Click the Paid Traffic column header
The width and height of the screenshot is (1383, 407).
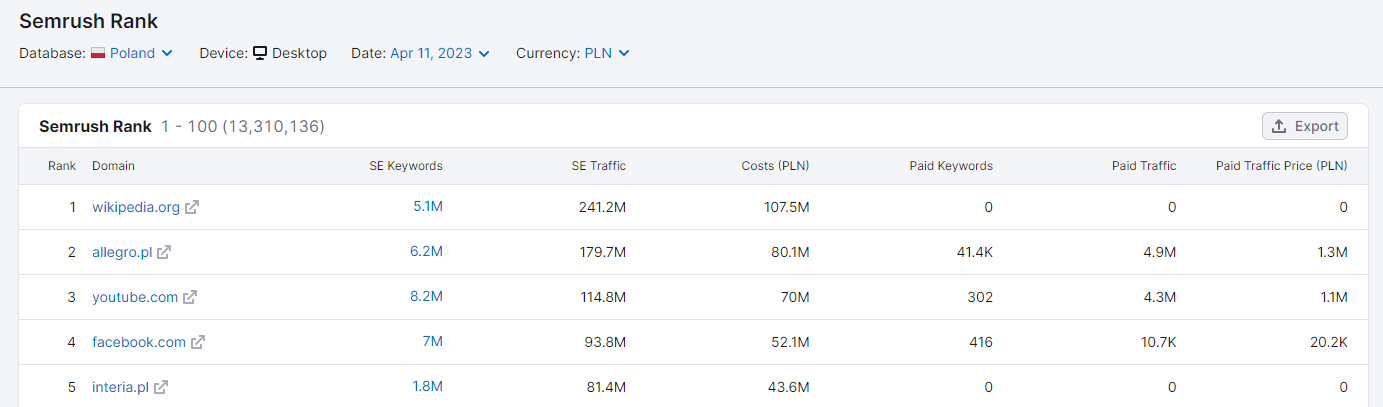point(1144,166)
